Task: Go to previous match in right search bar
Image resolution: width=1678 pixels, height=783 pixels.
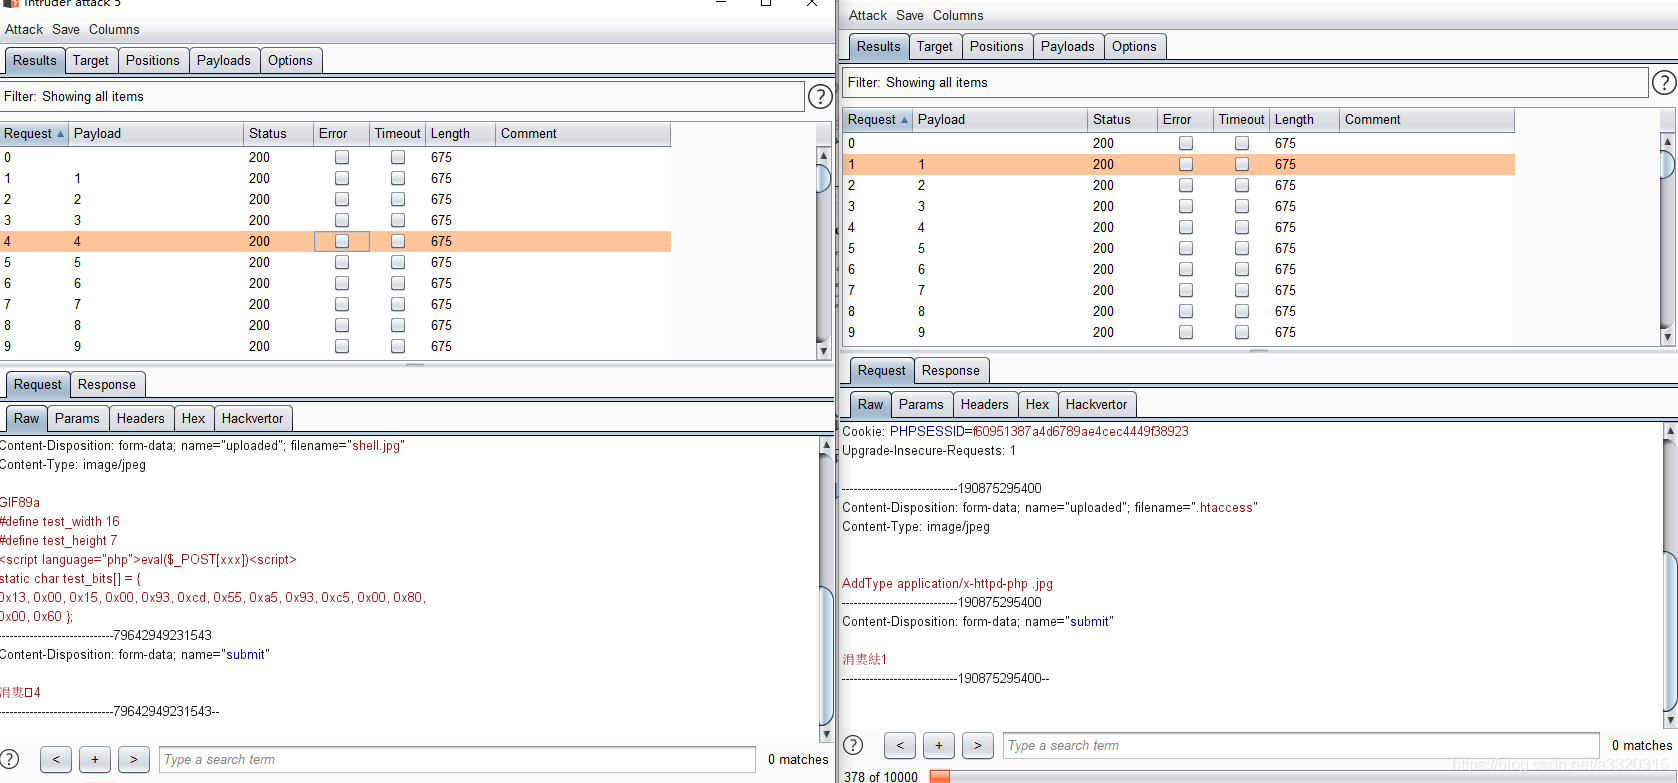Action: pyautogui.click(x=900, y=745)
